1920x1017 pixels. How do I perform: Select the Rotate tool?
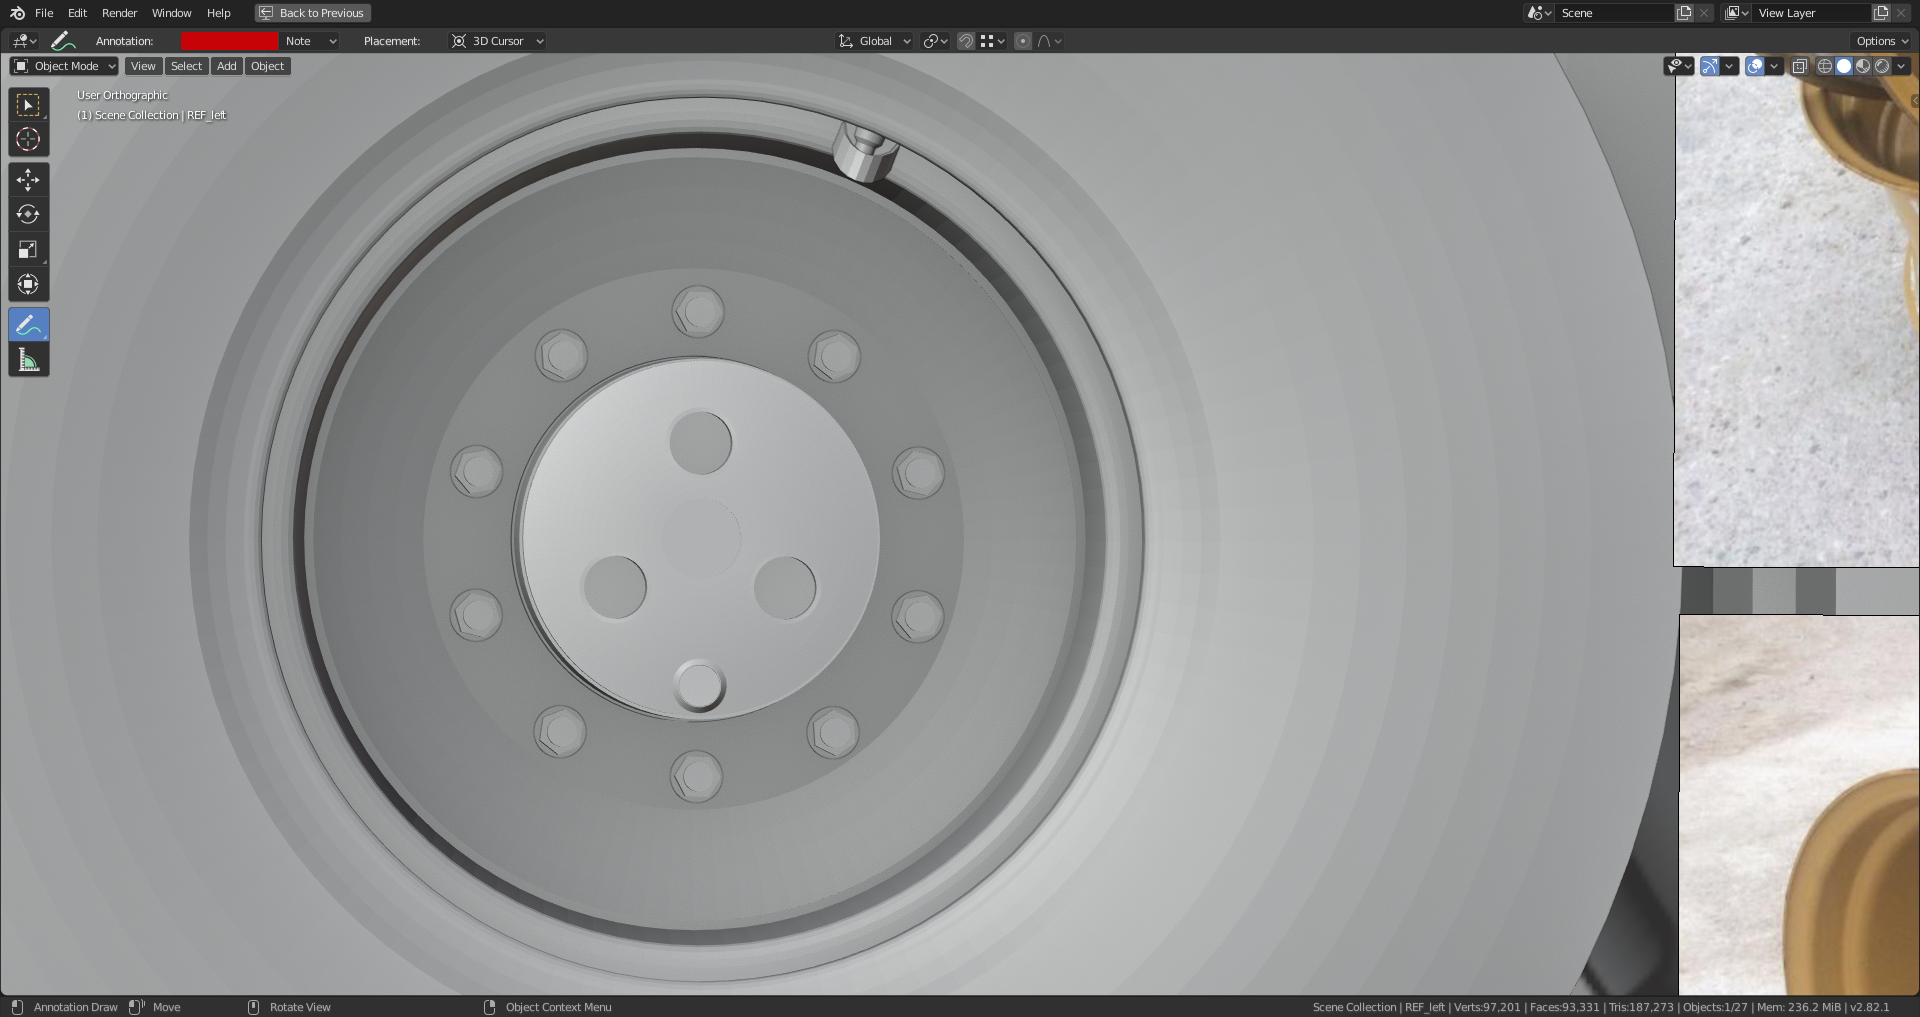pyautogui.click(x=28, y=215)
